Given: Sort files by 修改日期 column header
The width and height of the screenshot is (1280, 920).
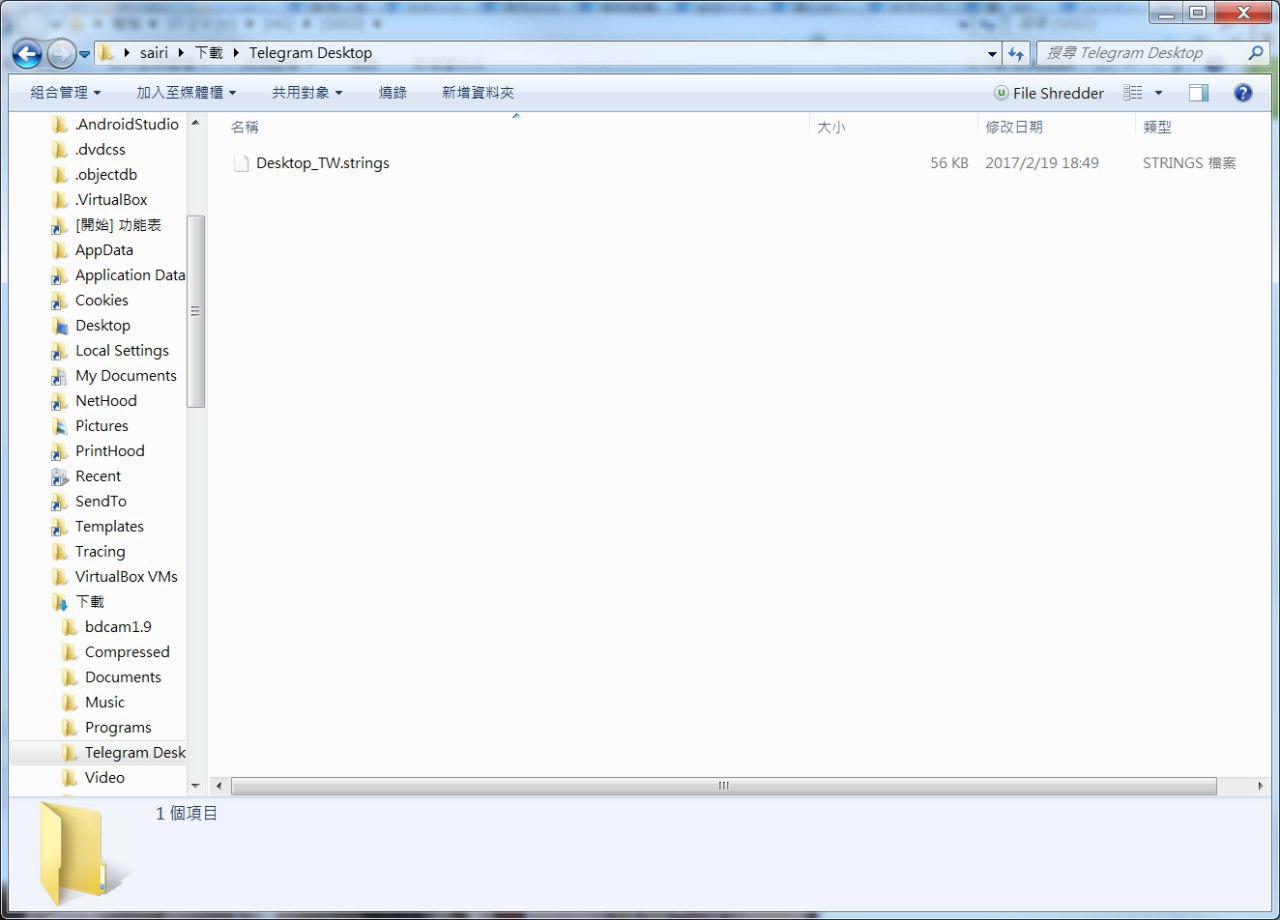Looking at the screenshot, I should (x=1014, y=127).
